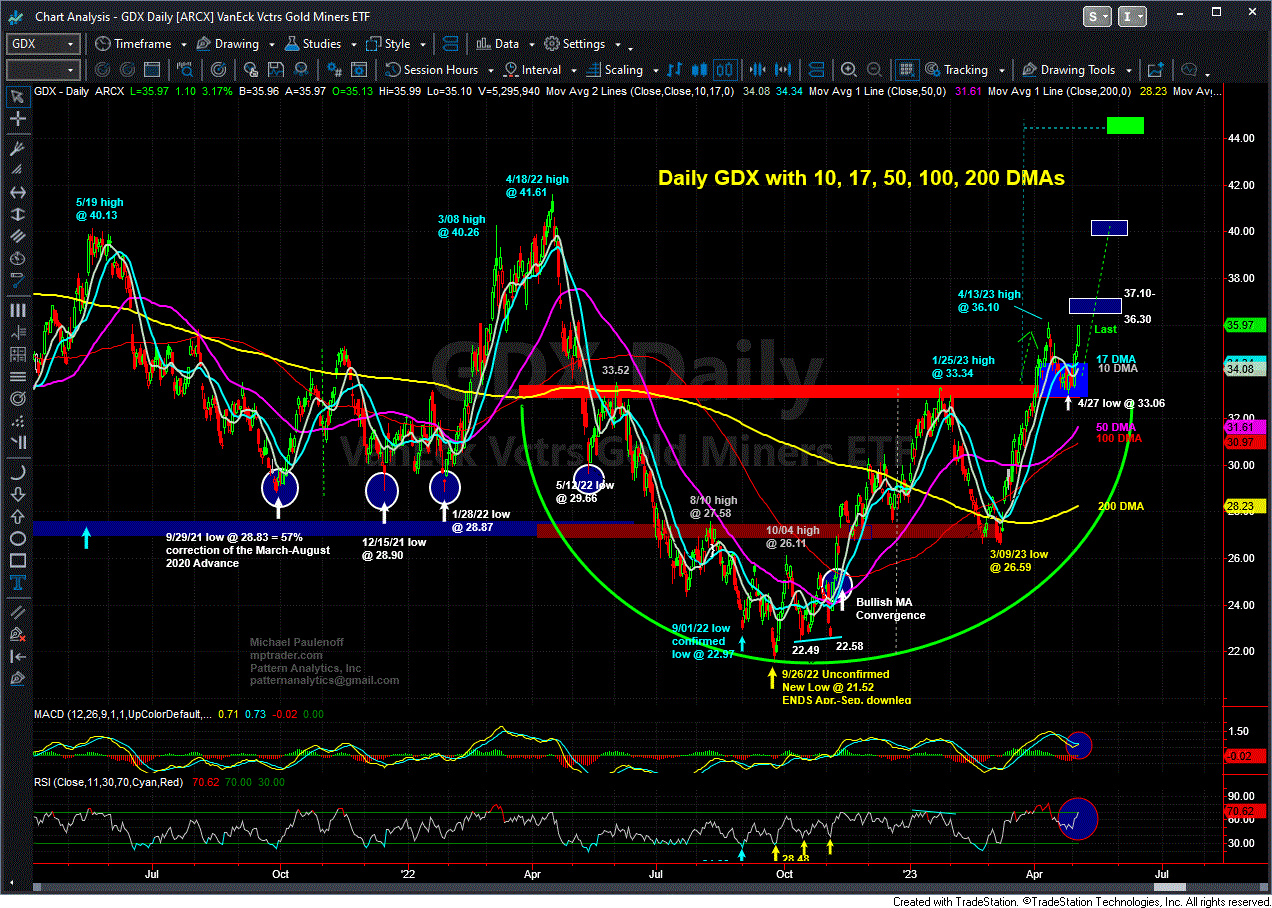Screen dimensions: 1272x908
Task: Open the GDX symbol combo box
Action: coord(43,44)
